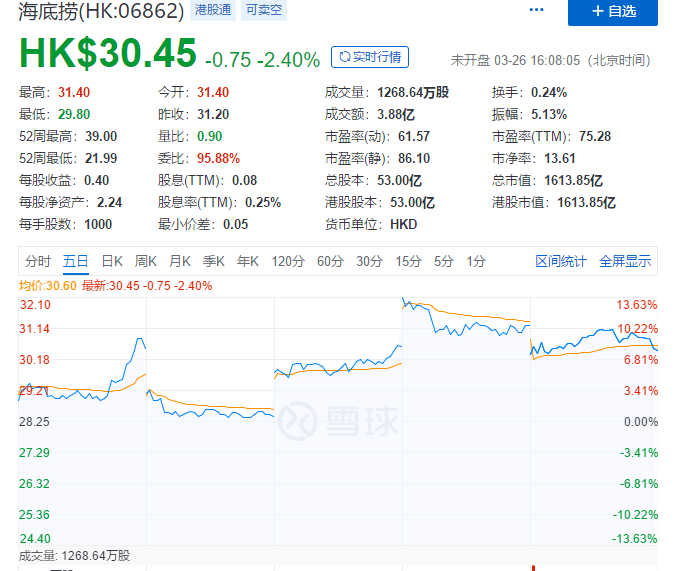The height and width of the screenshot is (571, 676).
Task: Click the 0.00% percent axis label
Action: 641,421
